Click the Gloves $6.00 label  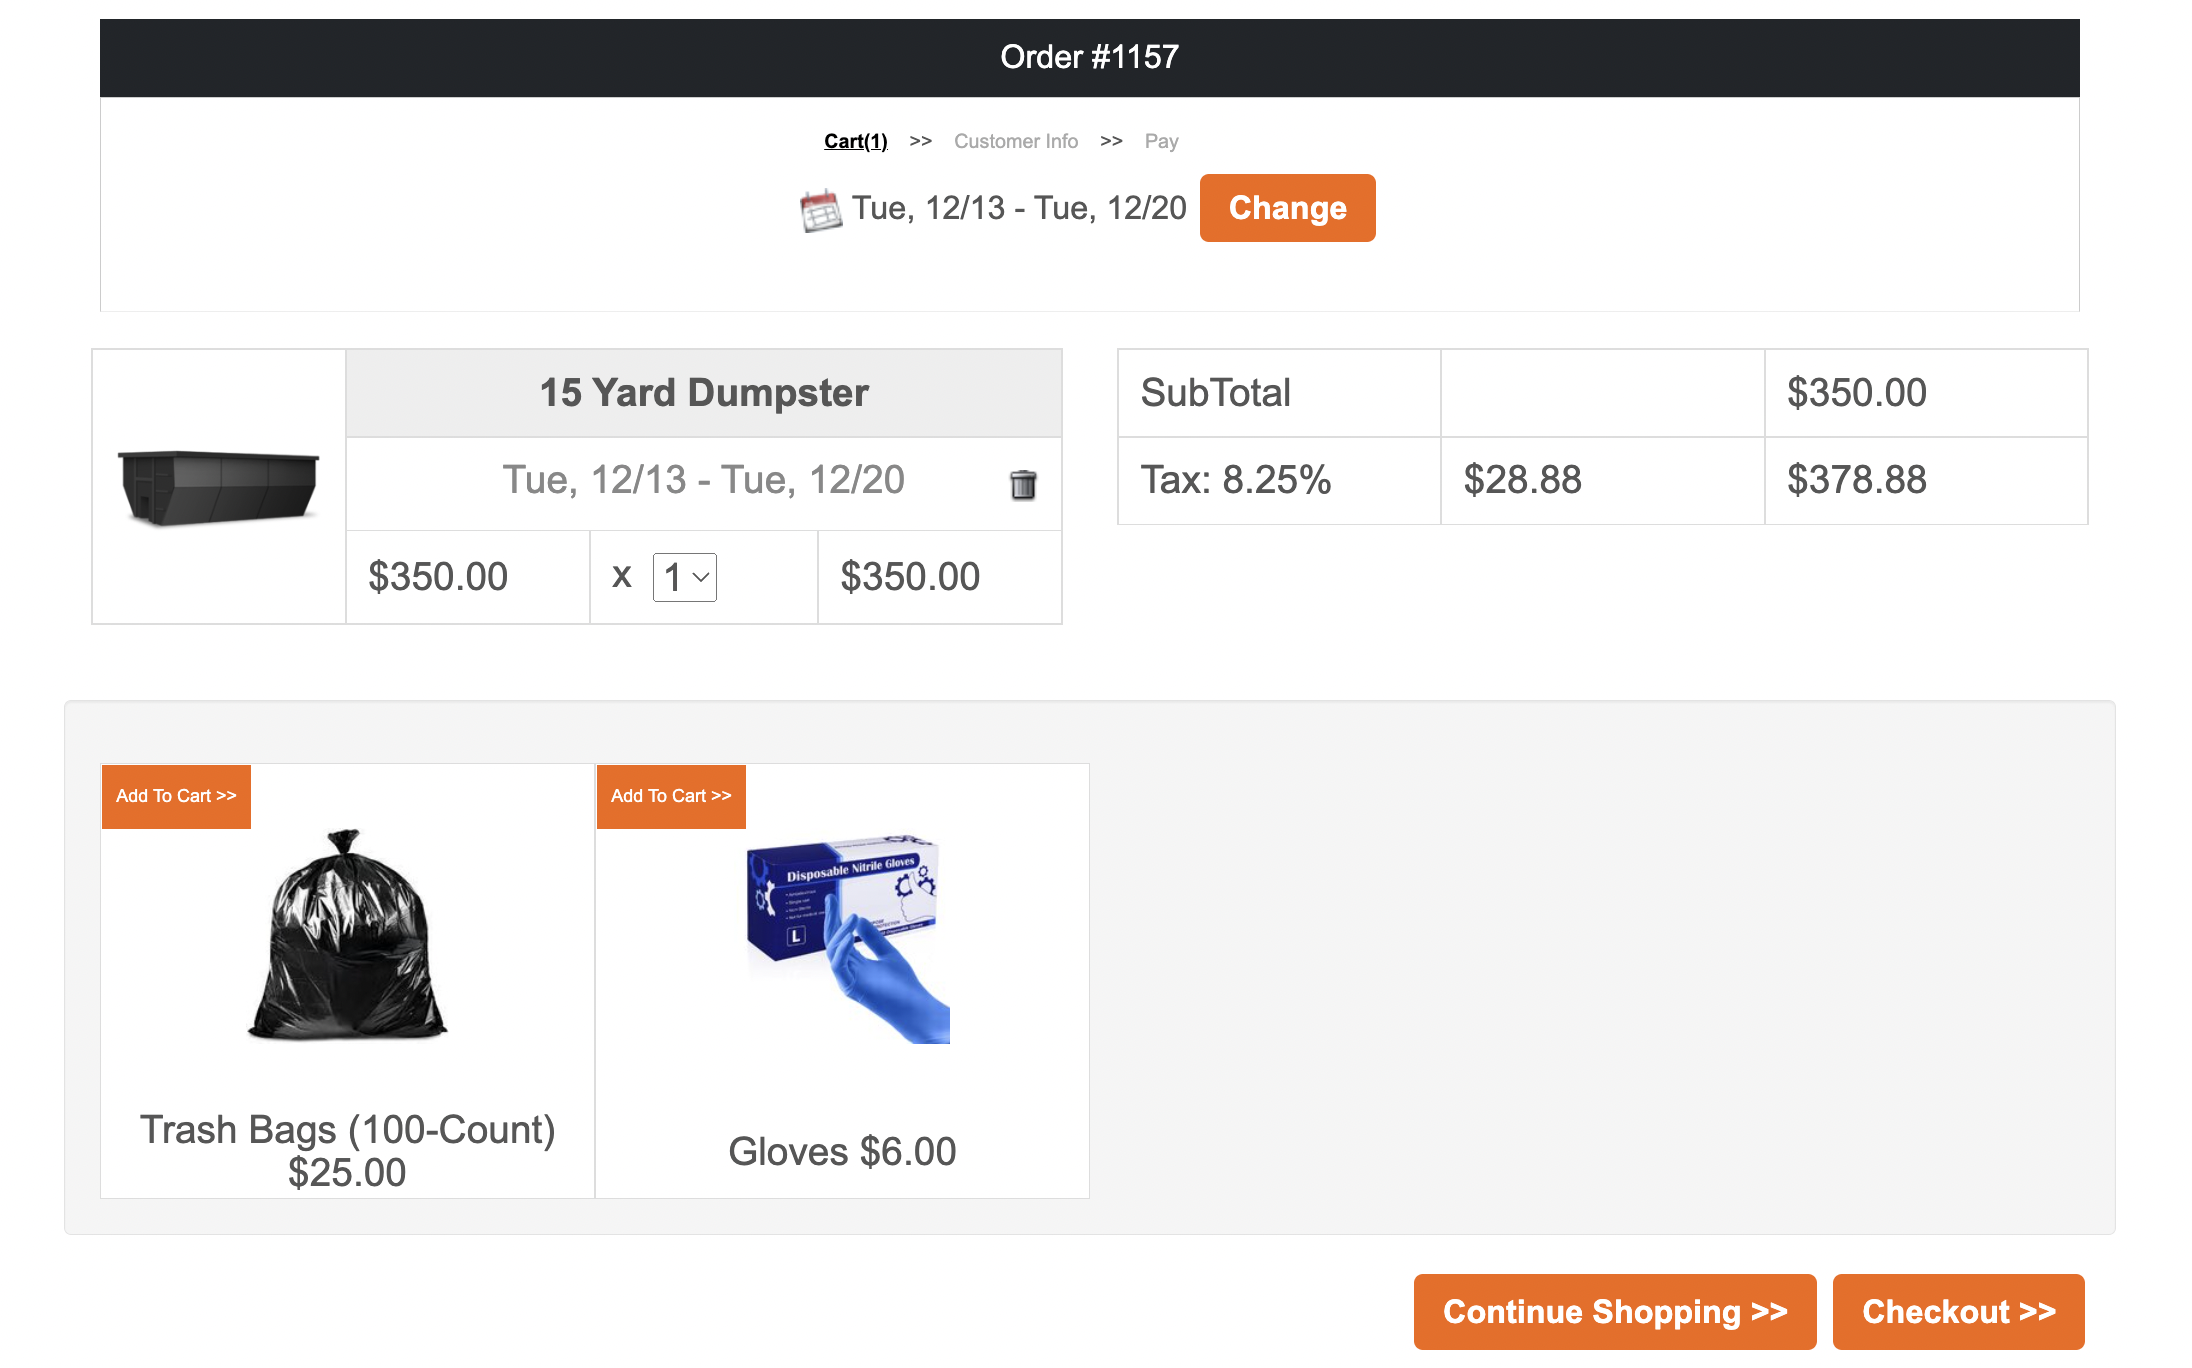click(x=842, y=1152)
